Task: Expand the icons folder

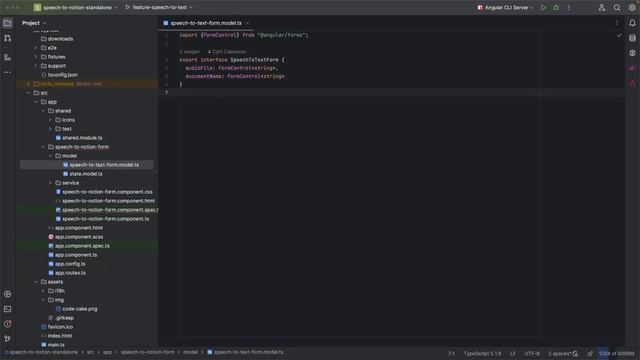Action: [51, 120]
